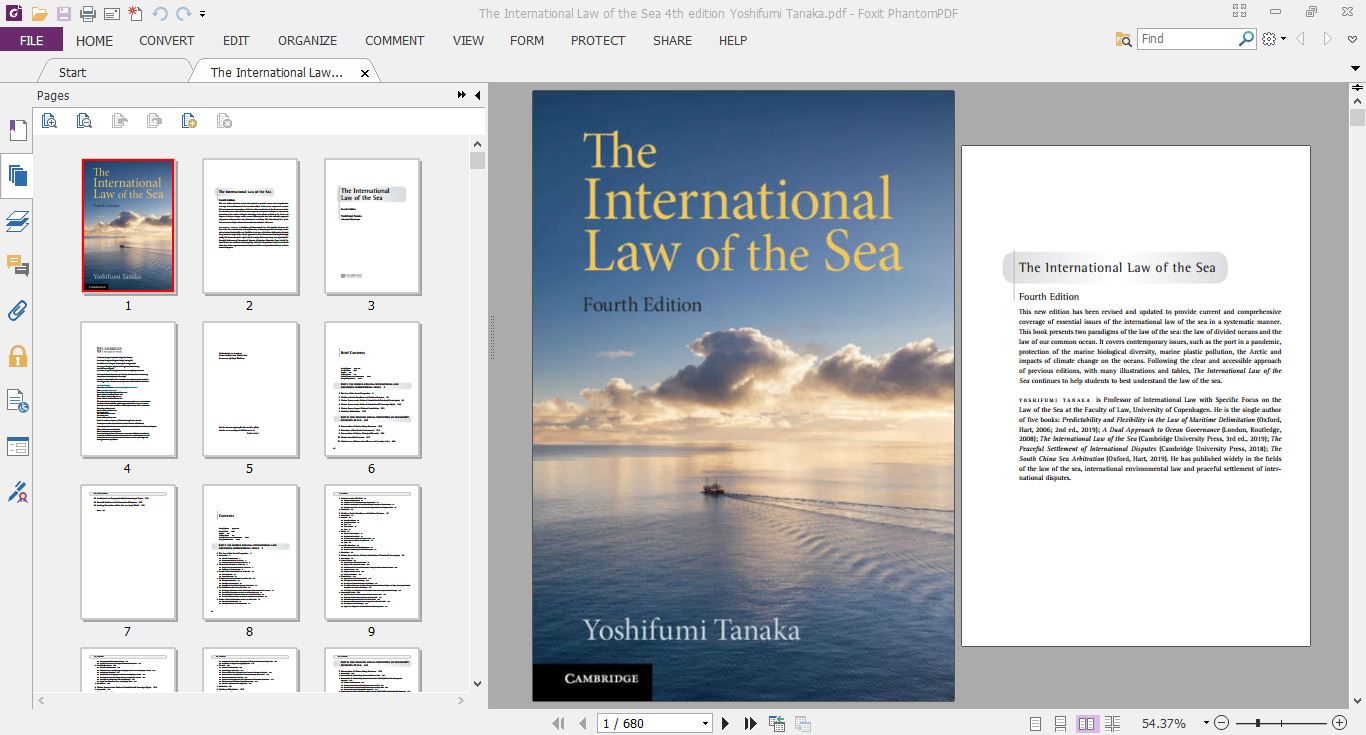The image size is (1366, 735).
Task: Switch to the CONVERT ribbon tab
Action: 167,40
